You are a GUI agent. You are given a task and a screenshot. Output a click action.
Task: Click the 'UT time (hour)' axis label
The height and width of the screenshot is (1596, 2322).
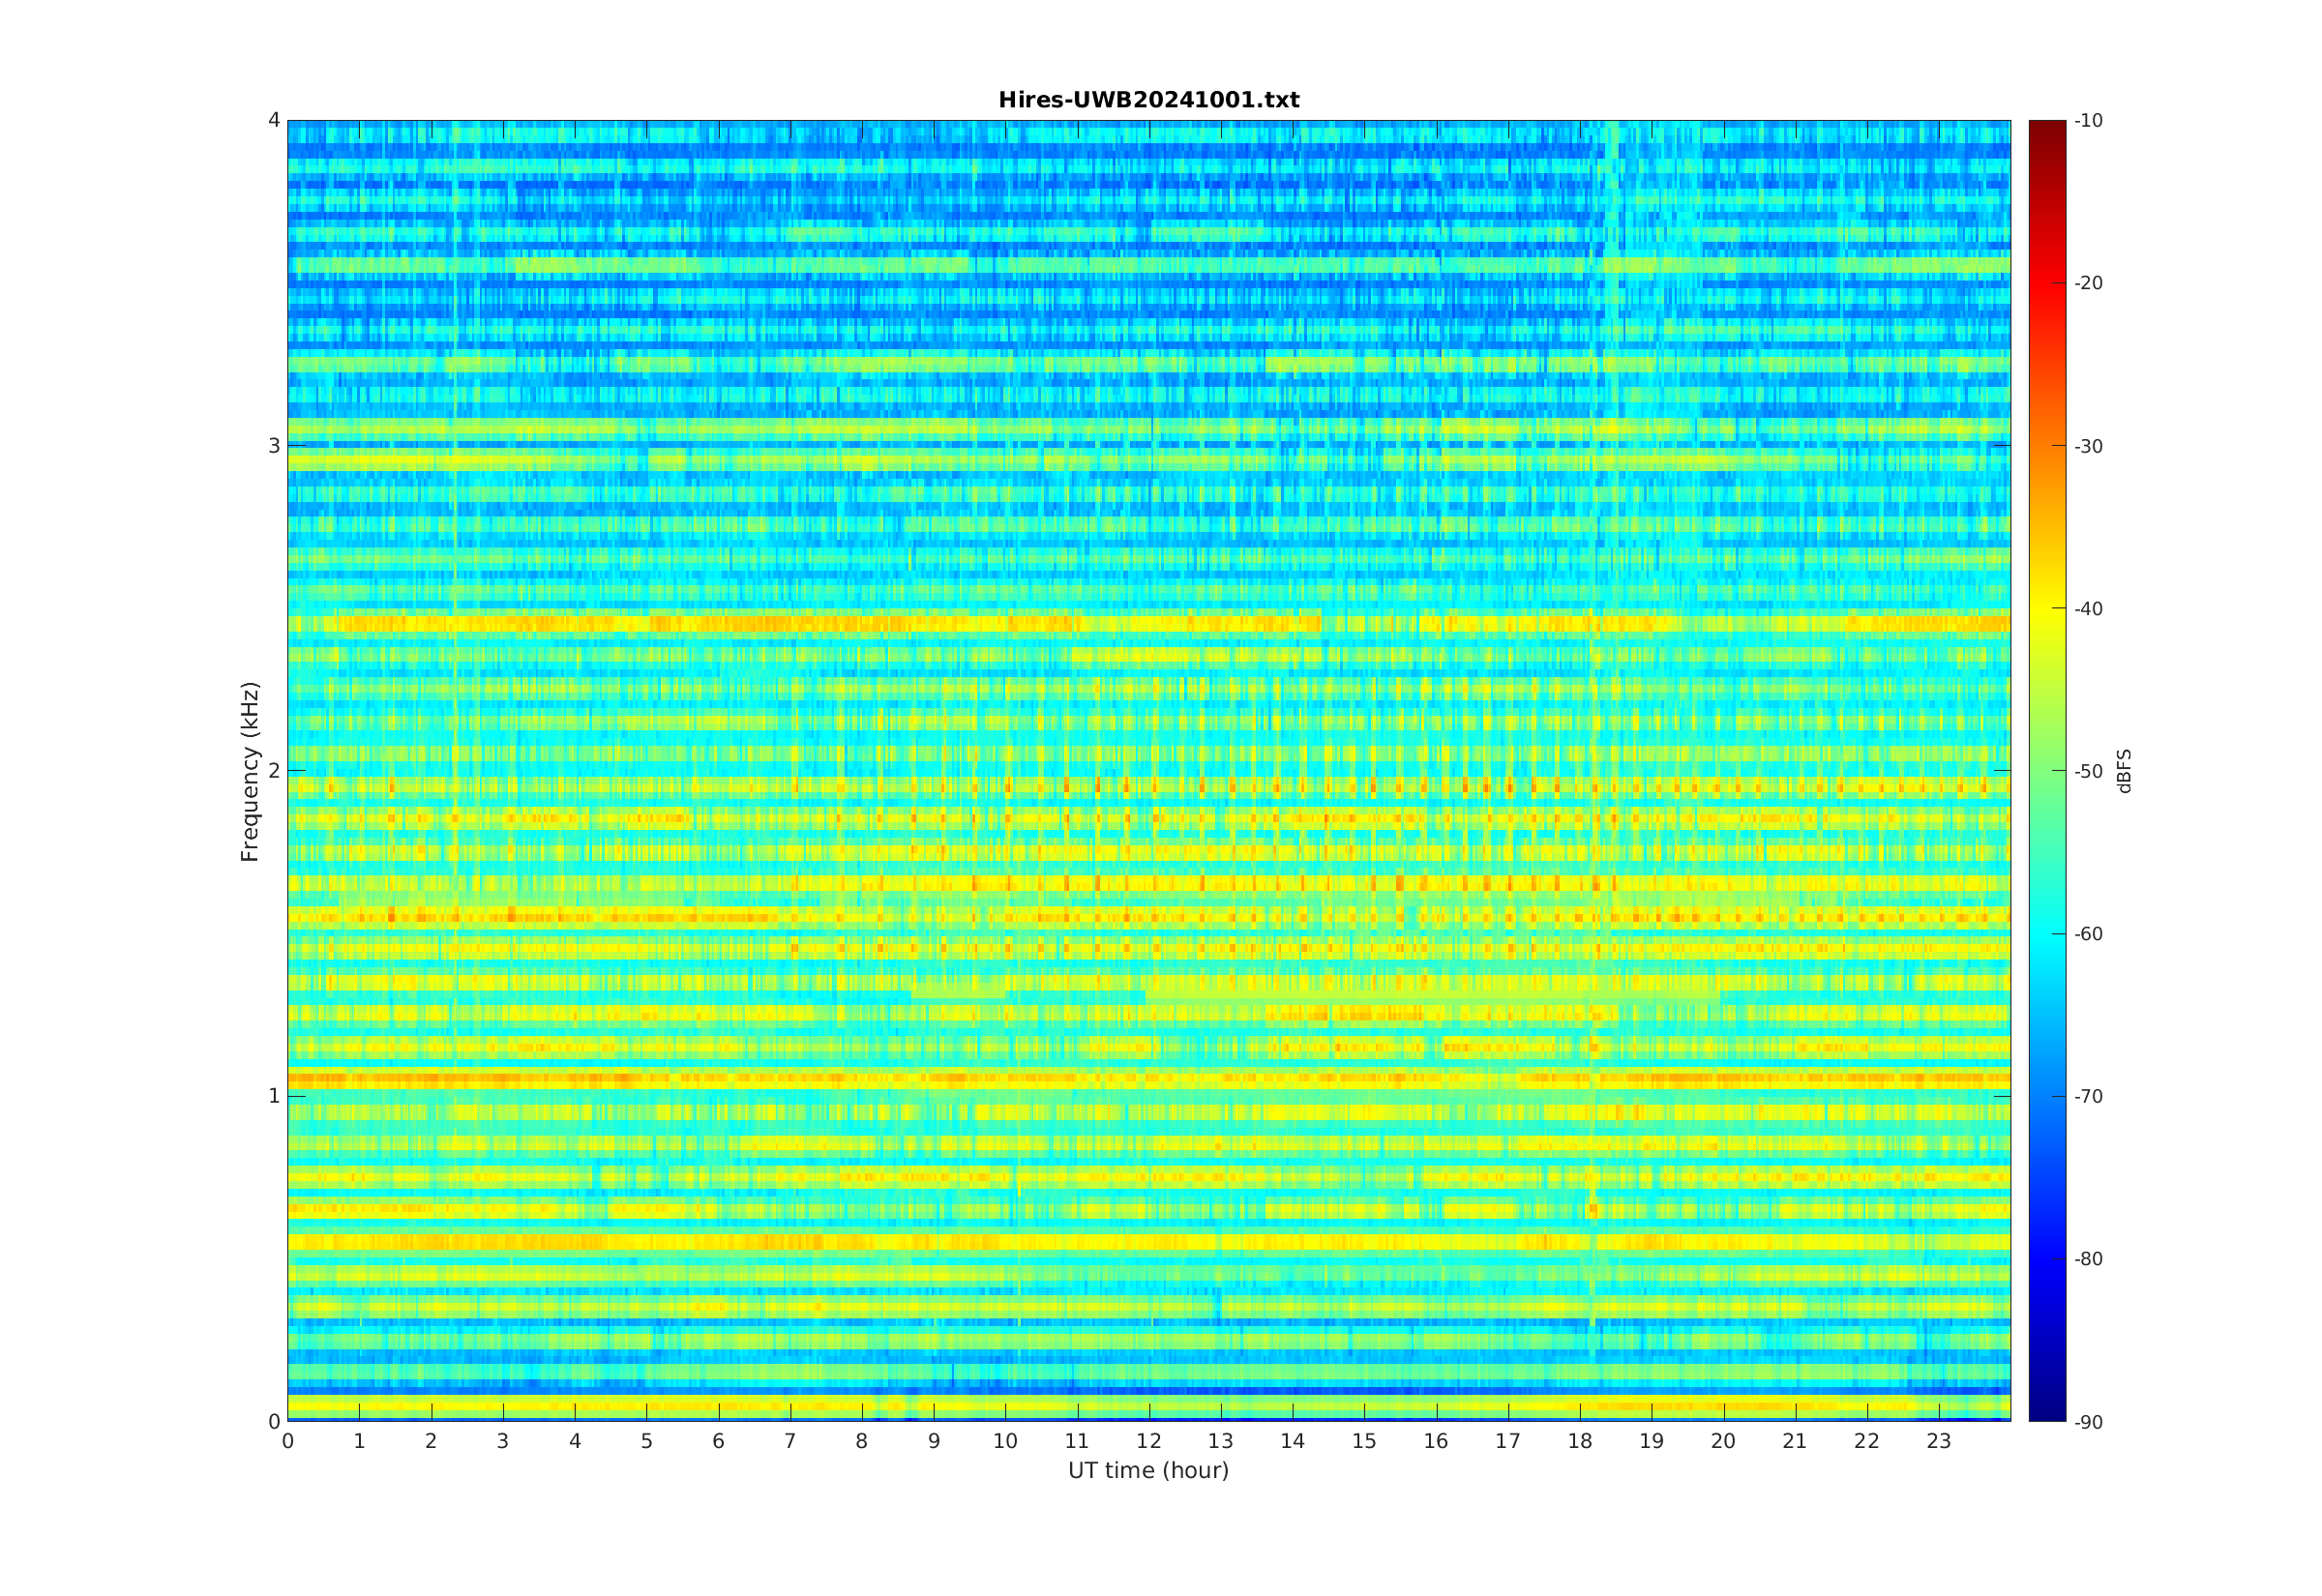tap(1148, 1470)
